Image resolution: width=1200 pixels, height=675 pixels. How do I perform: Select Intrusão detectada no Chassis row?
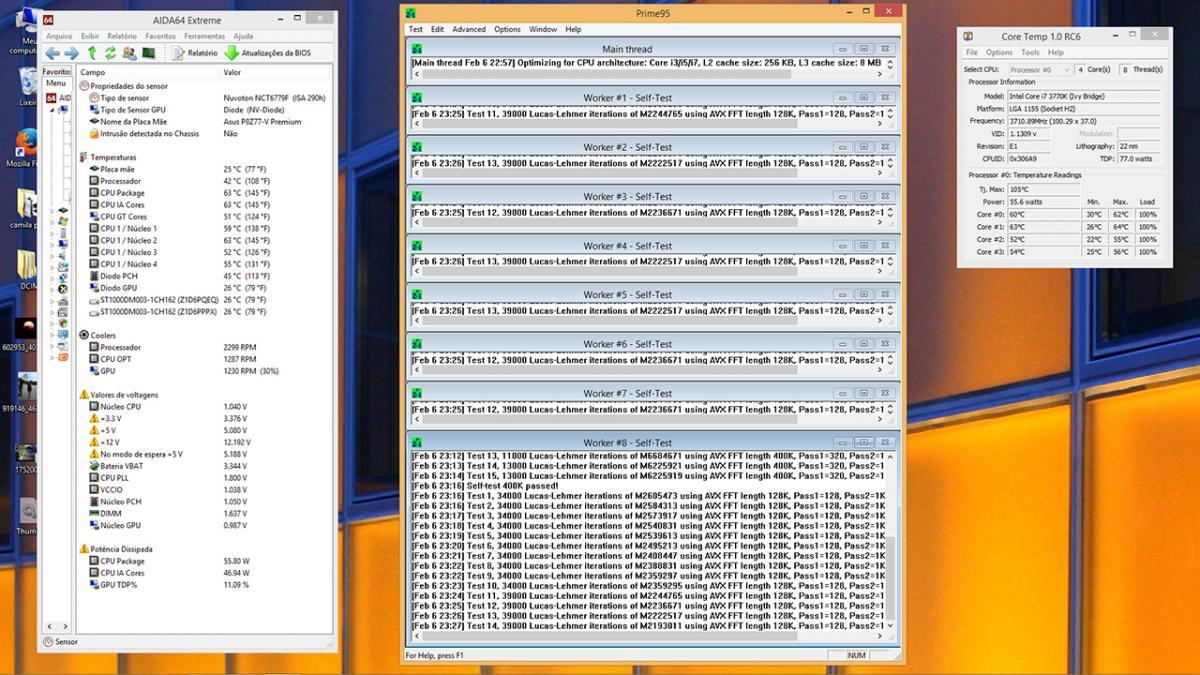(x=205, y=133)
